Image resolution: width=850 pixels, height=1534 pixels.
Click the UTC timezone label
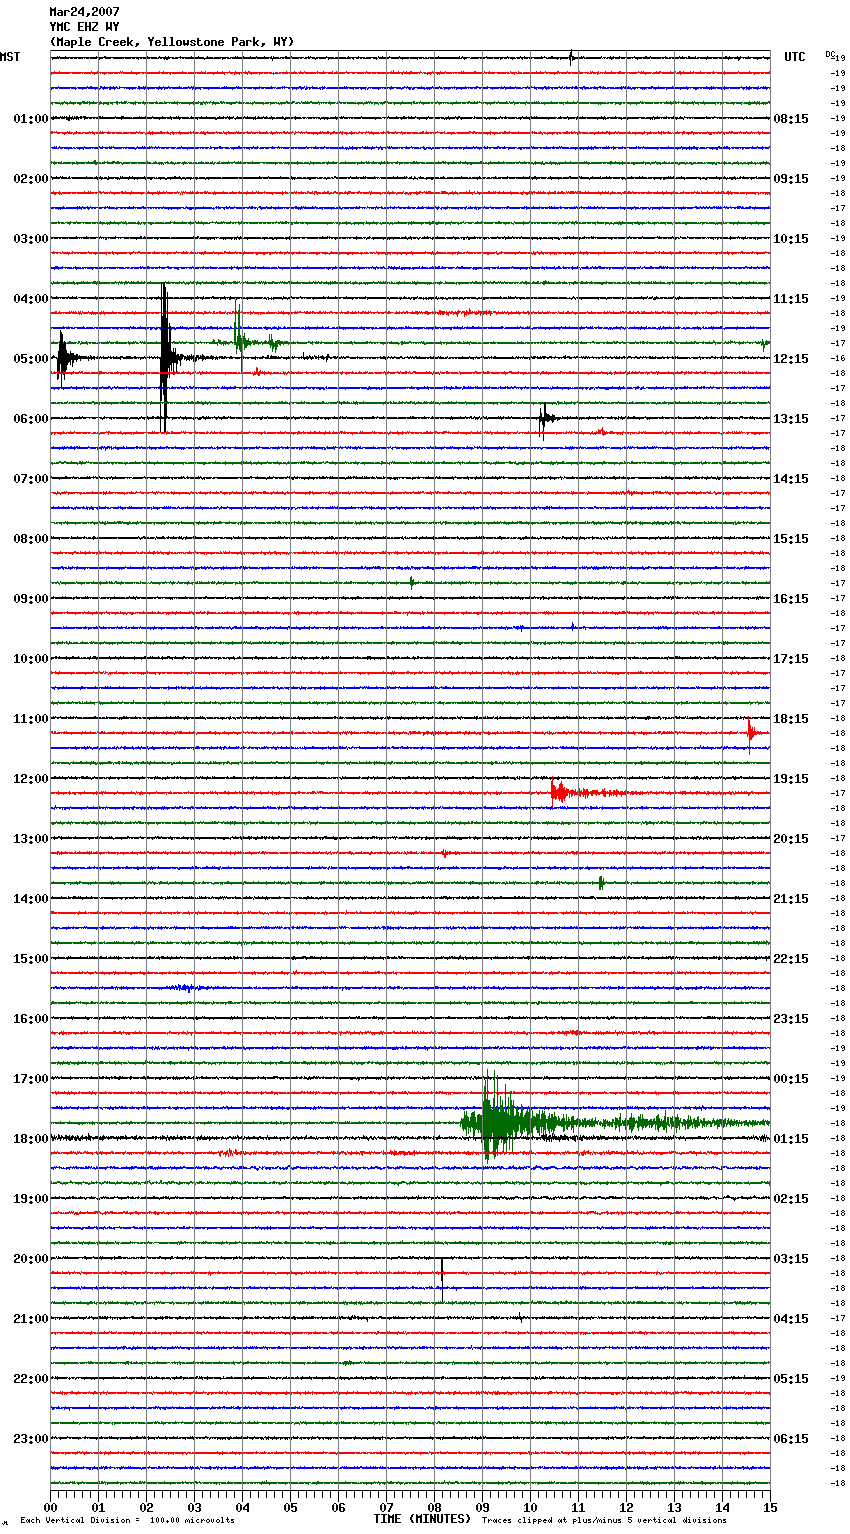[794, 57]
